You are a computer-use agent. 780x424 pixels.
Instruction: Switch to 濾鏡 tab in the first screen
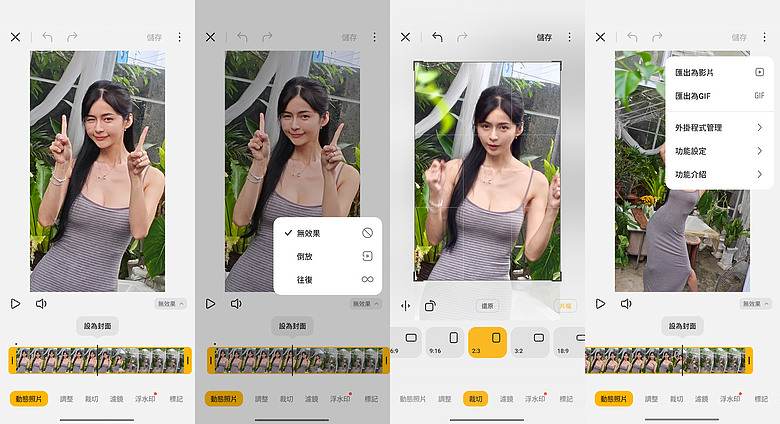116,399
